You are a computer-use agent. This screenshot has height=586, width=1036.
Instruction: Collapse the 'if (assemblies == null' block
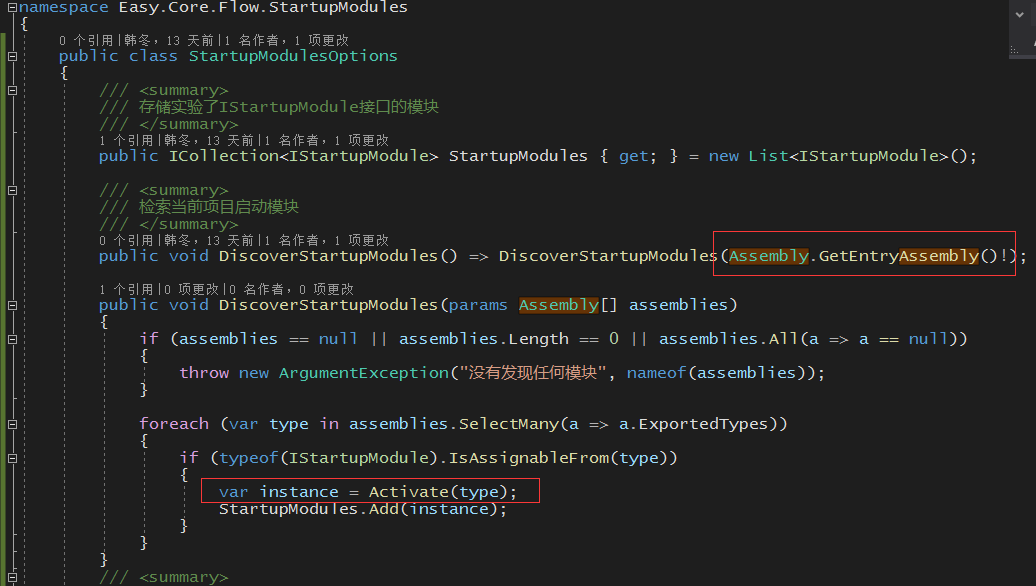click(x=12, y=339)
